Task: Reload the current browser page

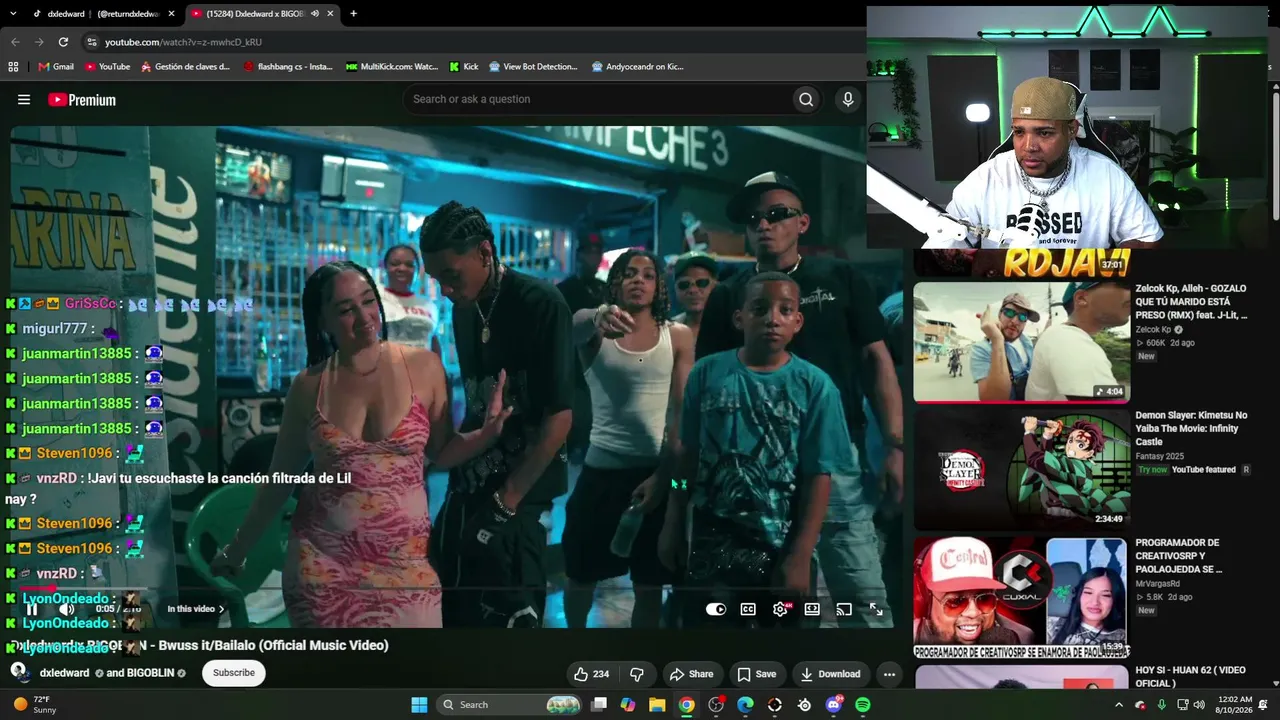Action: pyautogui.click(x=63, y=42)
